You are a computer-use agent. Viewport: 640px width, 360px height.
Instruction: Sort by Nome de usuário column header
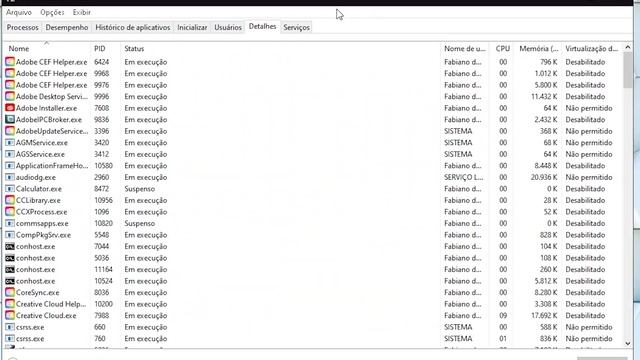(464, 49)
